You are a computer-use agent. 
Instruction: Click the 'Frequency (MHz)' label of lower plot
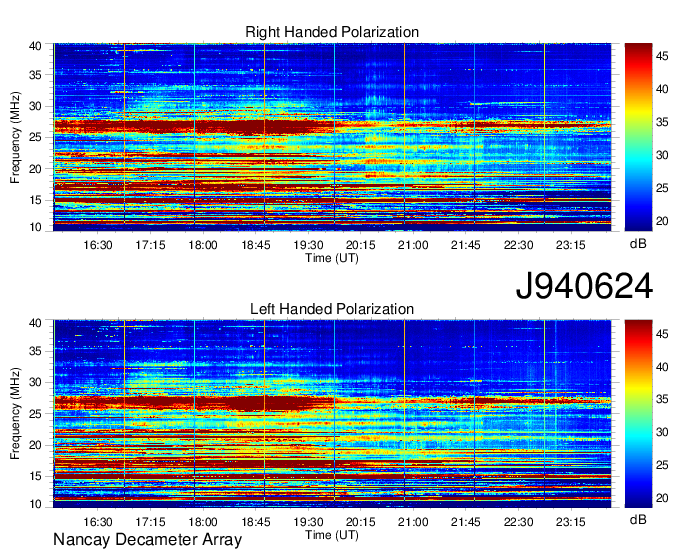click(x=15, y=414)
